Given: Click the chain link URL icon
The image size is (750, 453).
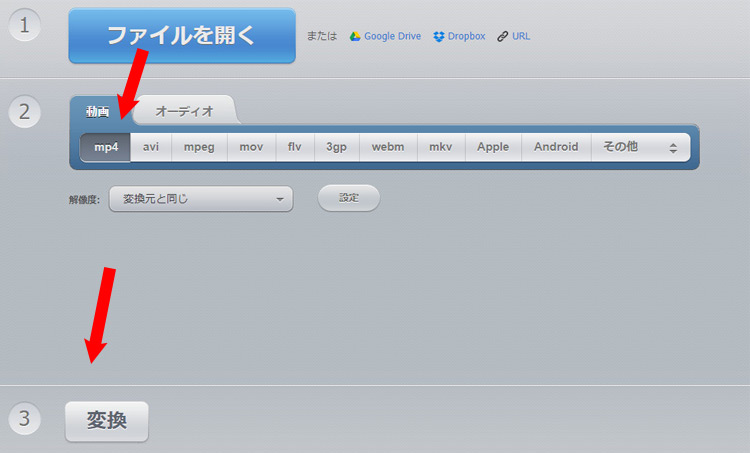Looking at the screenshot, I should click(x=502, y=36).
